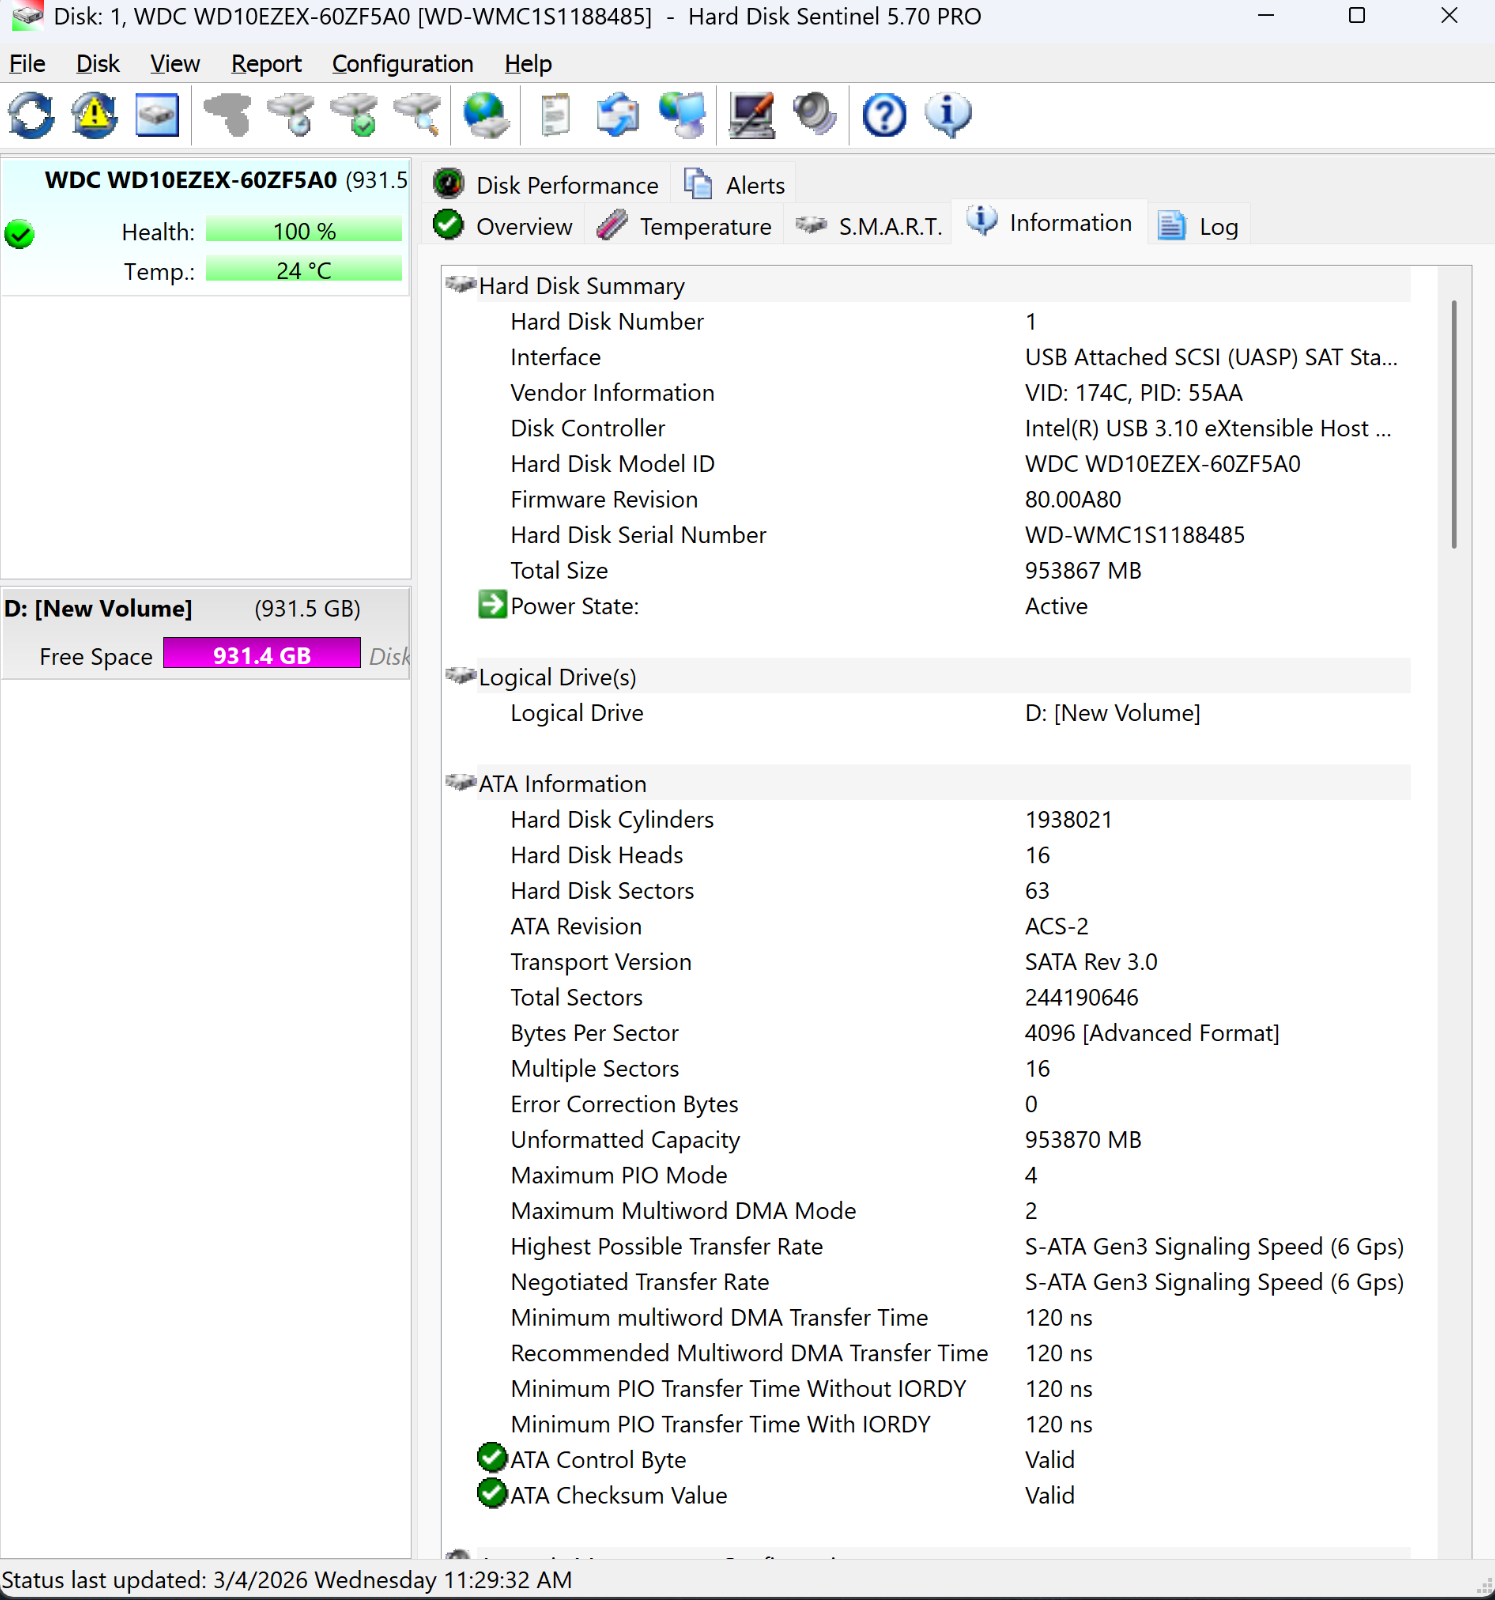Open the Disk menu
This screenshot has width=1495, height=1600.
click(98, 64)
